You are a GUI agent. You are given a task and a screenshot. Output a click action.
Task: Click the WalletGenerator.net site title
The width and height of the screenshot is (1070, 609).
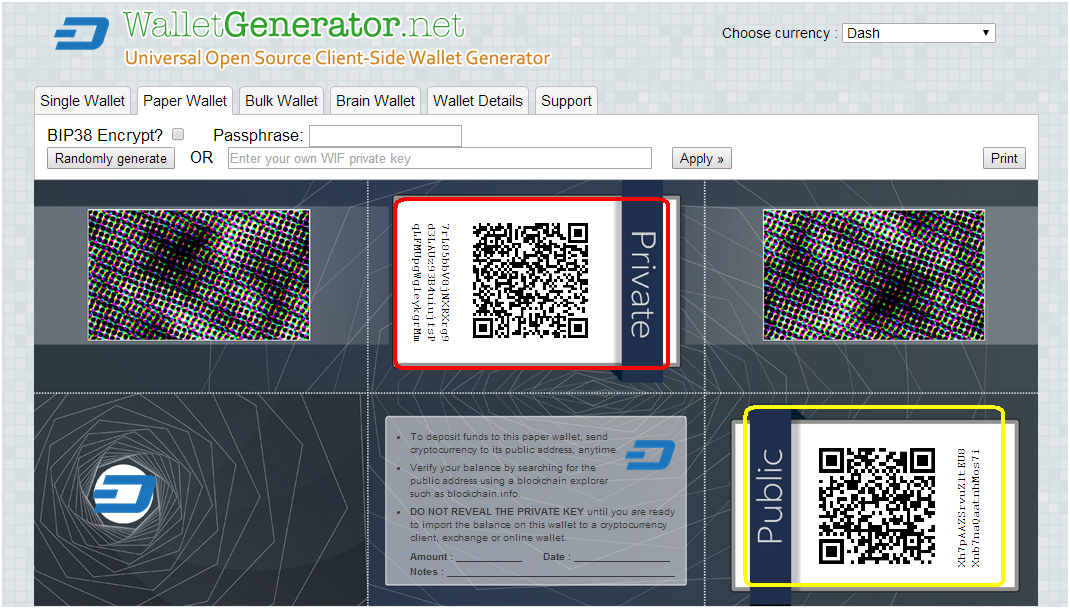294,25
